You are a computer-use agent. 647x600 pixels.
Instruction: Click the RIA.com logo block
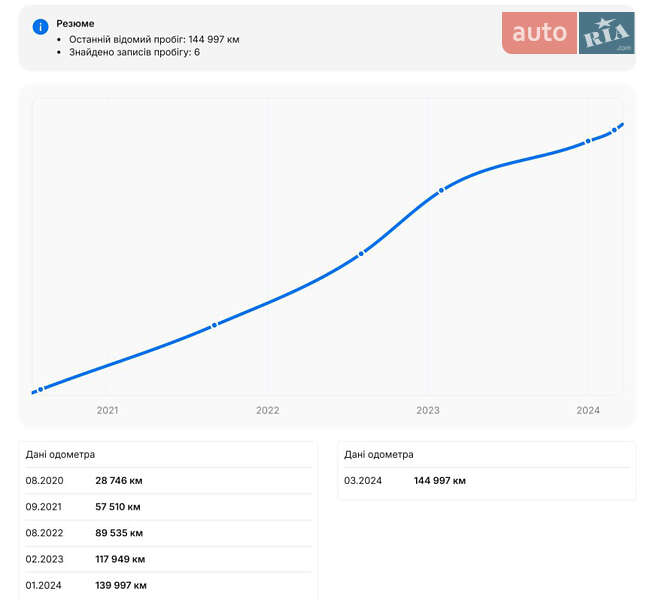[x=606, y=33]
